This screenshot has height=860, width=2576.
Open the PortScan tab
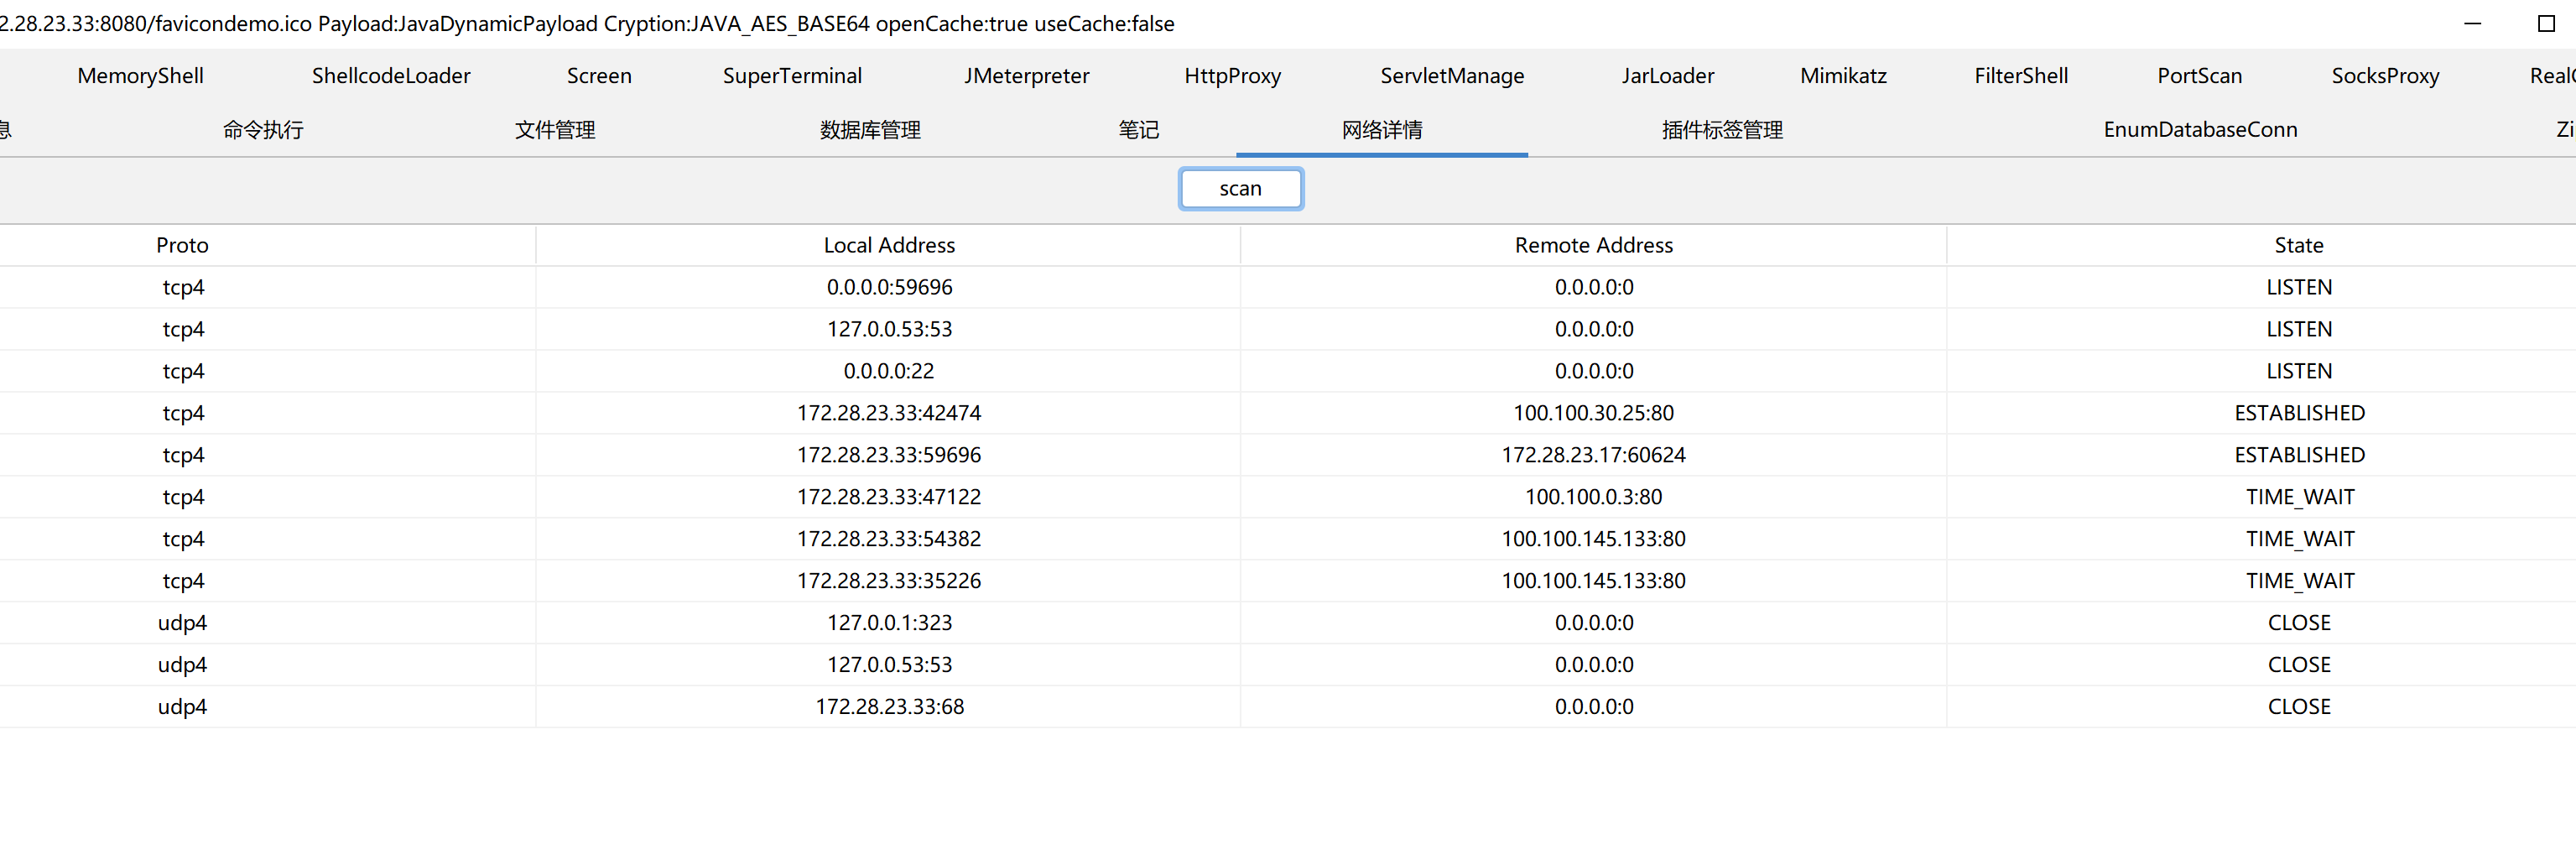(x=2199, y=76)
